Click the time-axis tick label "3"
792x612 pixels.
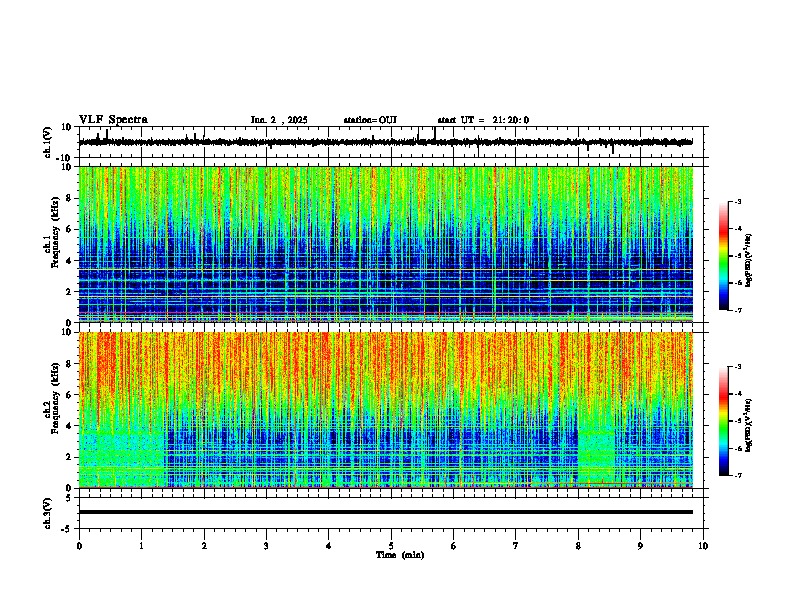pyautogui.click(x=266, y=546)
